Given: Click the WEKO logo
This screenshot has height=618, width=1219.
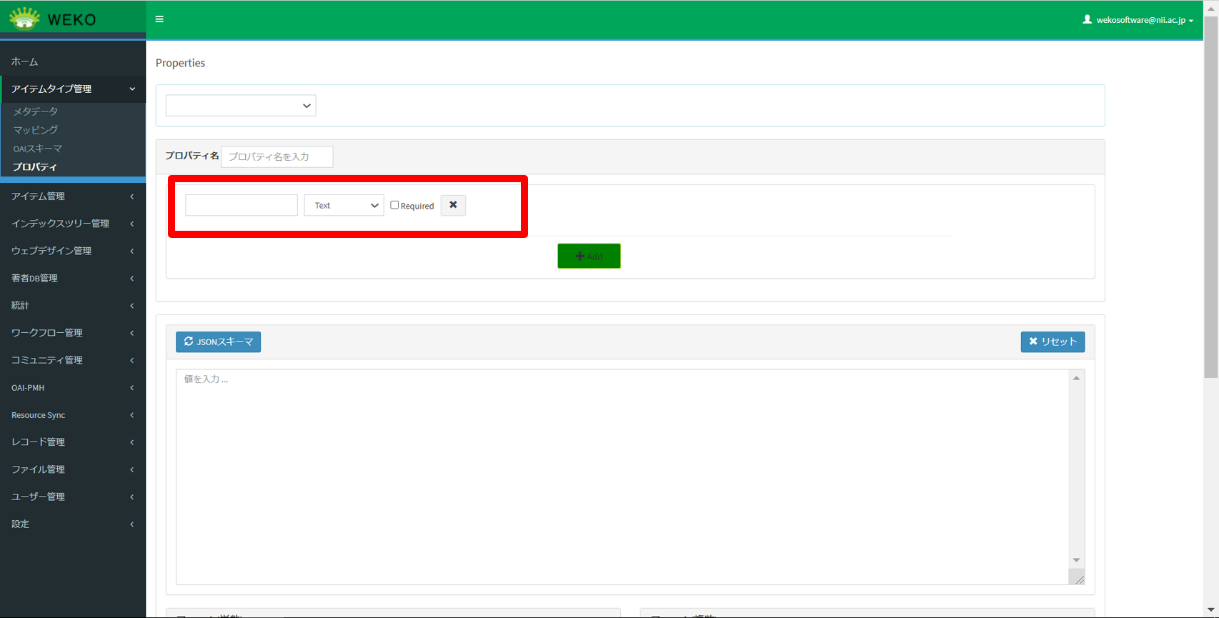Looking at the screenshot, I should tap(54, 19).
